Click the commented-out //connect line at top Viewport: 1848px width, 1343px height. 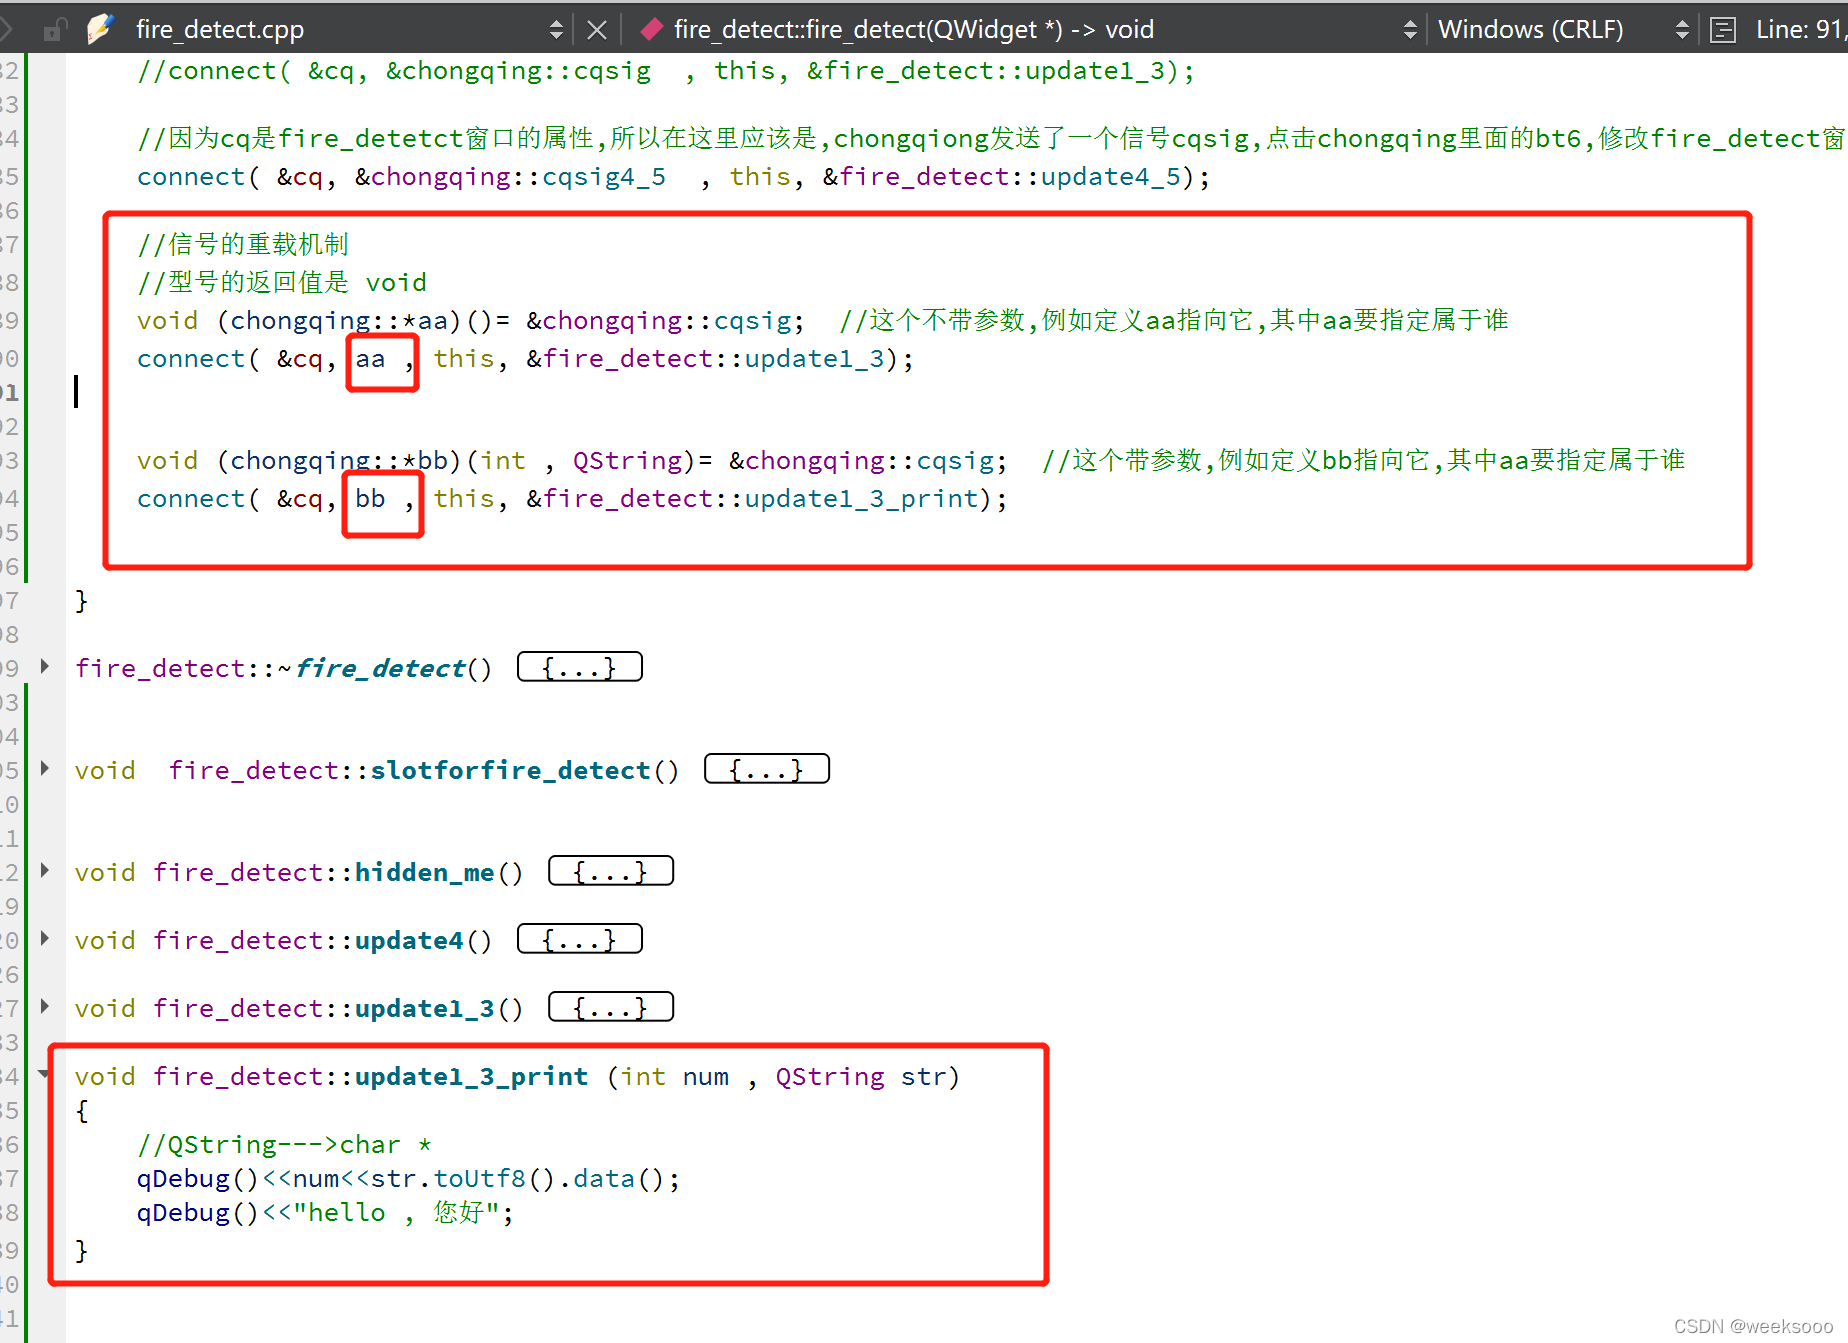pyautogui.click(x=666, y=71)
